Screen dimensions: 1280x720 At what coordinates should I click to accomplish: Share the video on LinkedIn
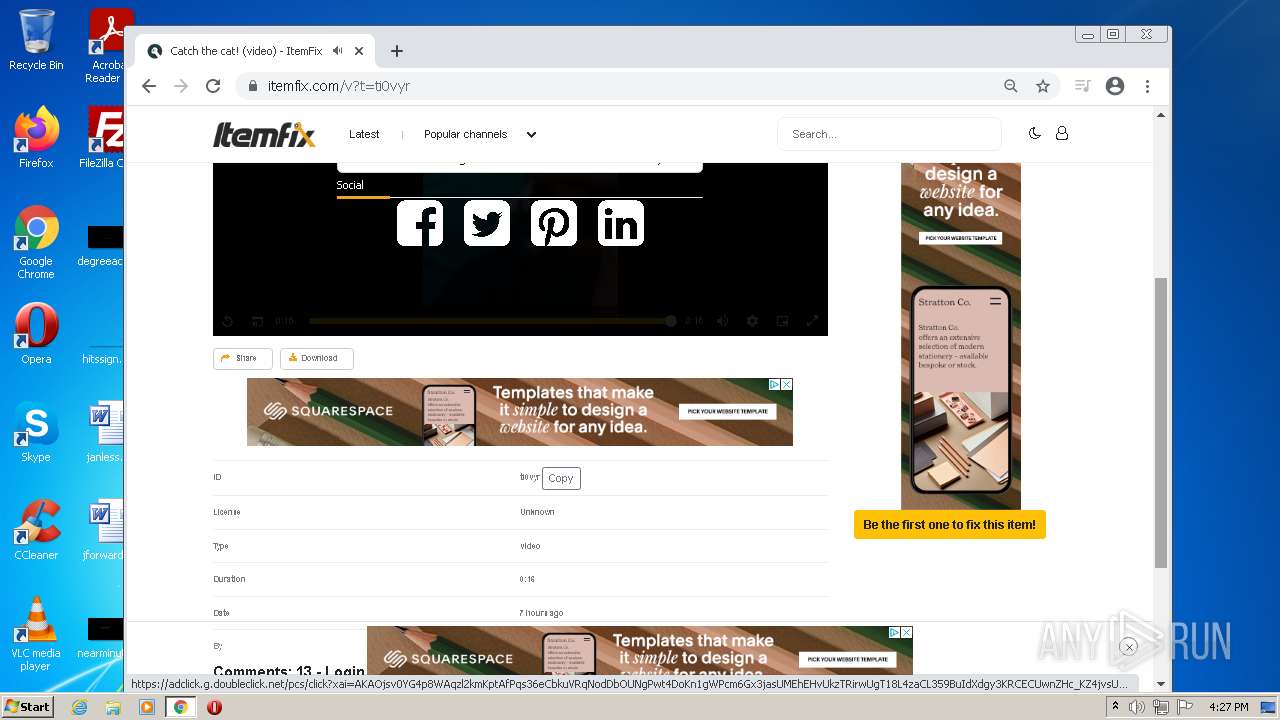point(621,223)
